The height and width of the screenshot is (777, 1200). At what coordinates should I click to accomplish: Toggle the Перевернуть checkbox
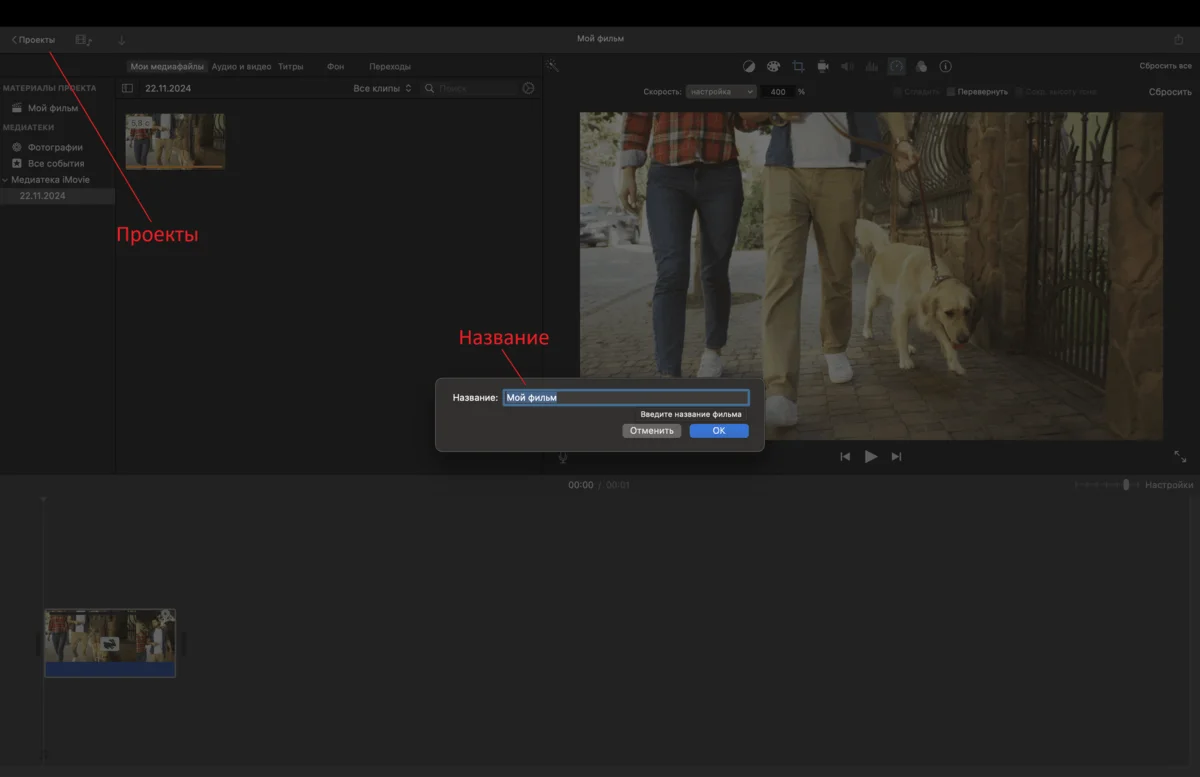[951, 92]
